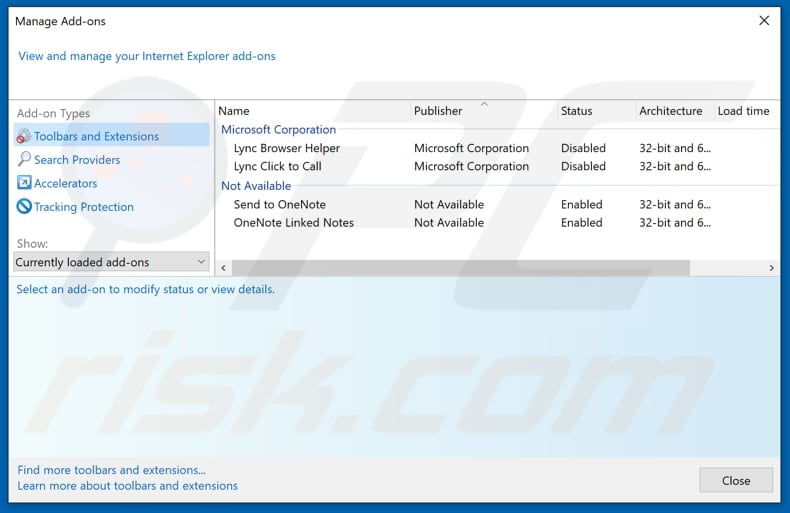The width and height of the screenshot is (790, 513).
Task: Click the left scroll arrow of list
Action: pyautogui.click(x=223, y=268)
